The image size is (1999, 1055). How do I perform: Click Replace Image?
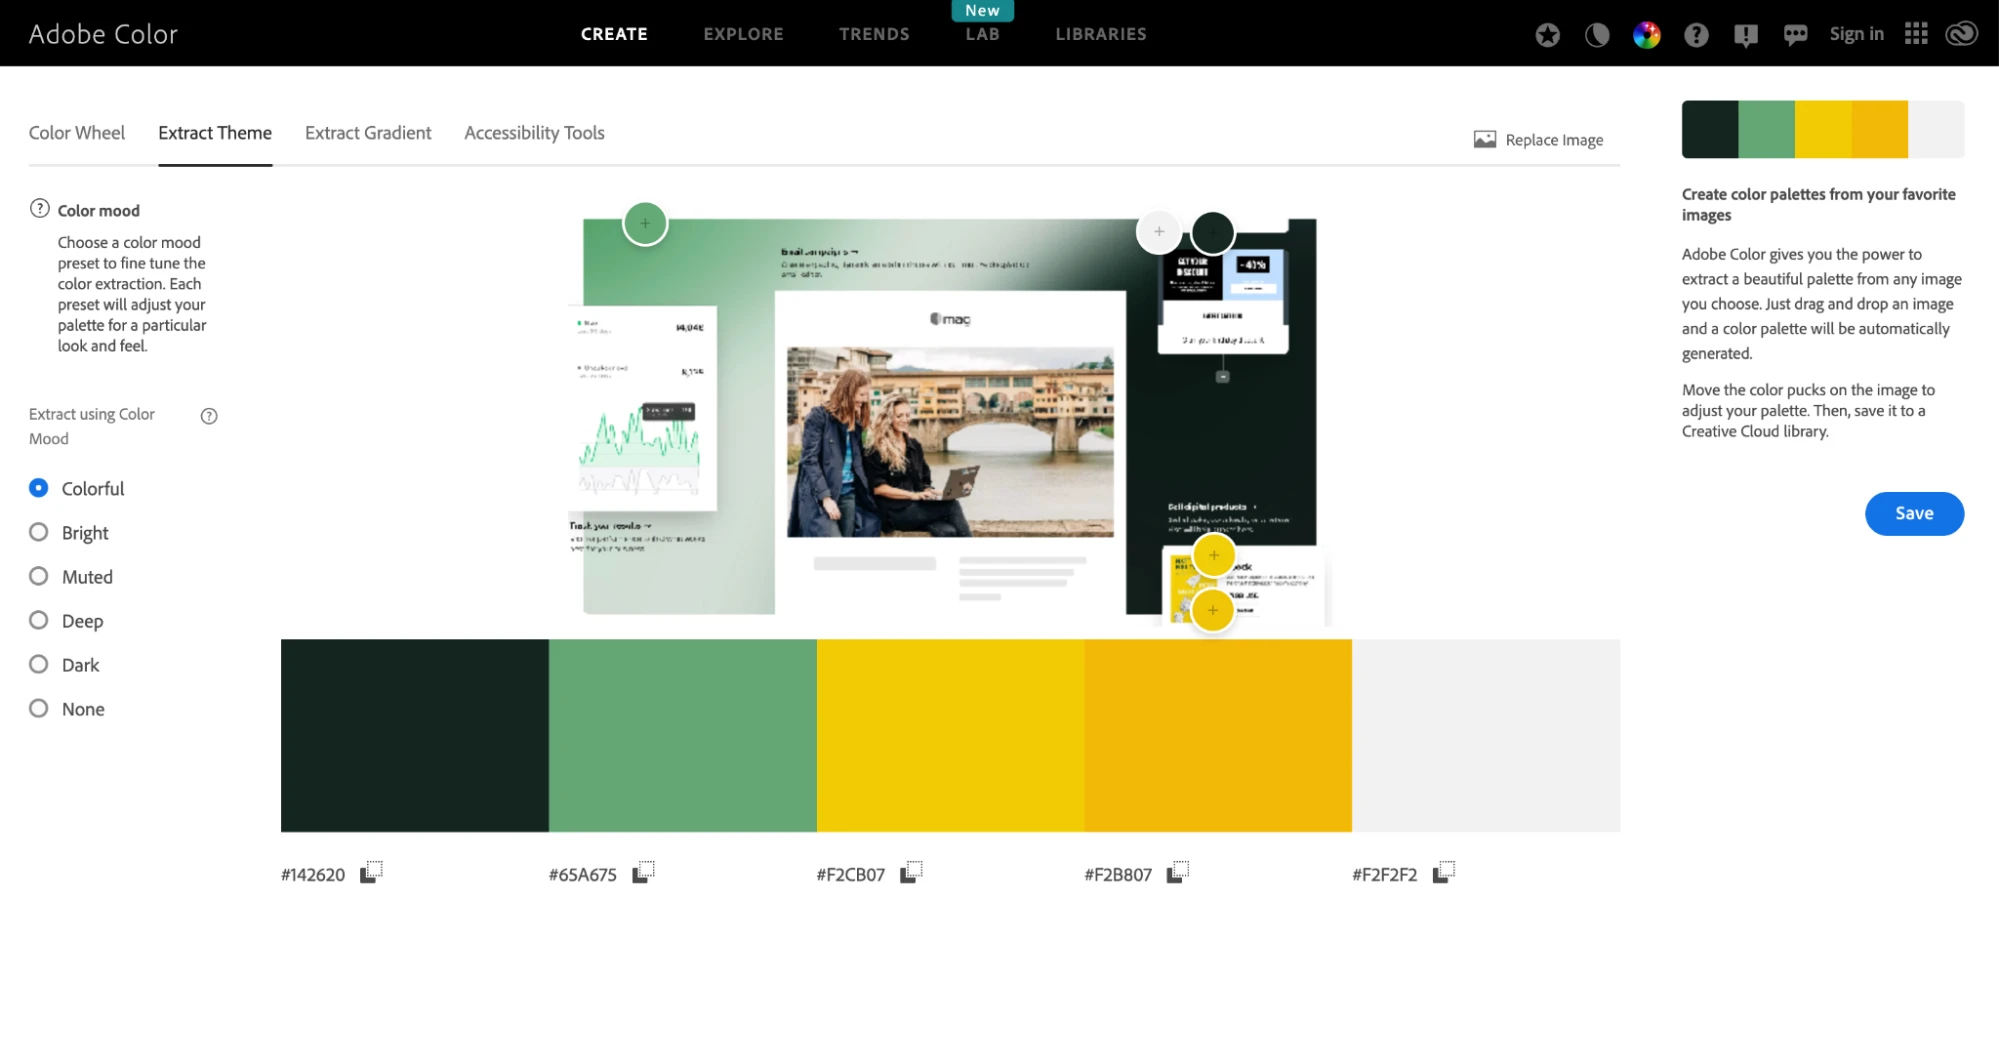[x=1539, y=140]
